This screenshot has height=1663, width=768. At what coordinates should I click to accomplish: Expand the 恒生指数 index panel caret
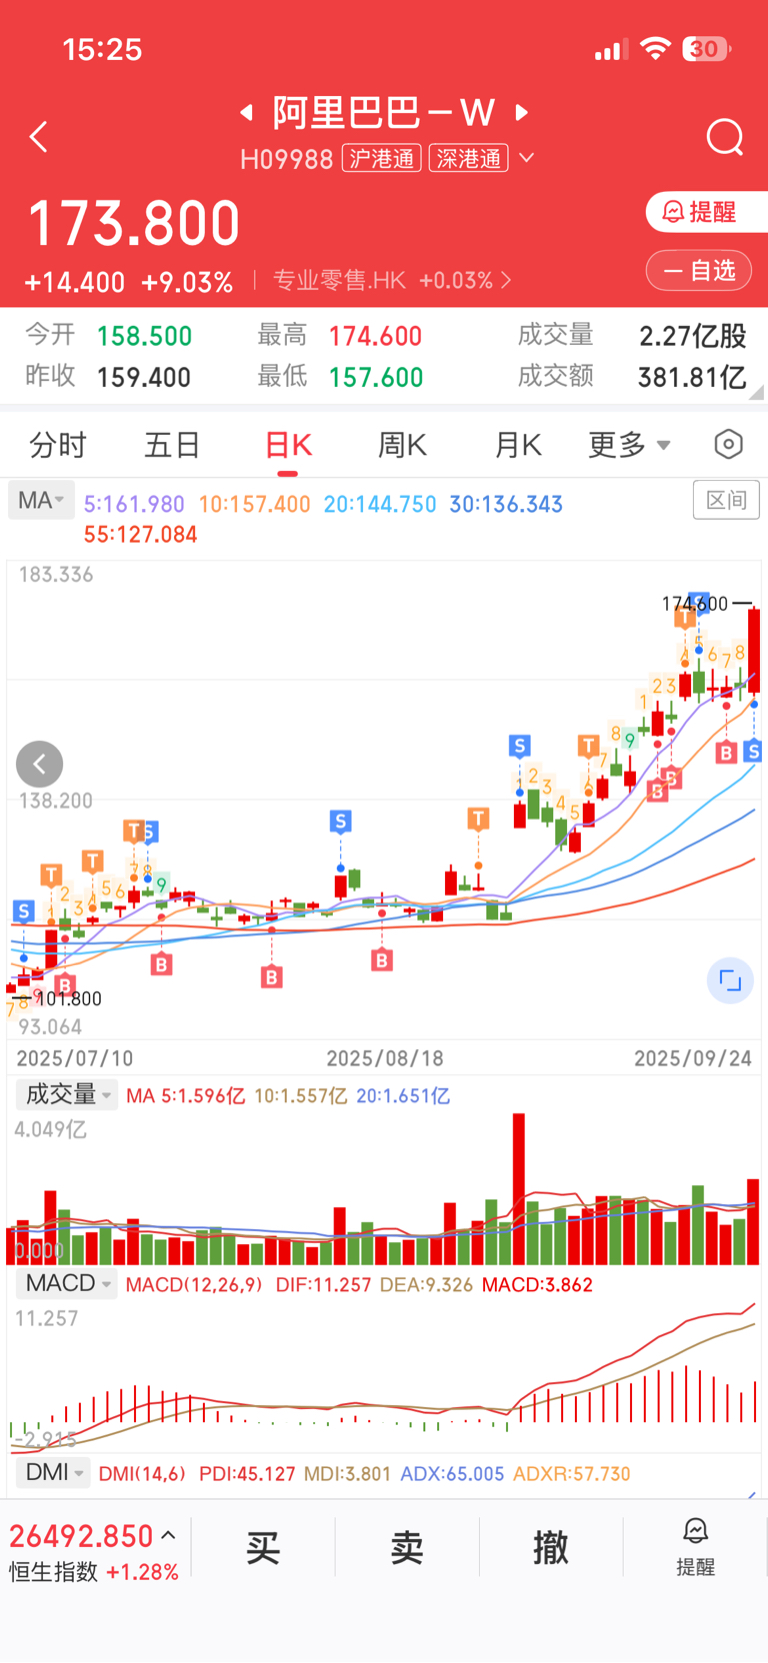click(168, 1536)
